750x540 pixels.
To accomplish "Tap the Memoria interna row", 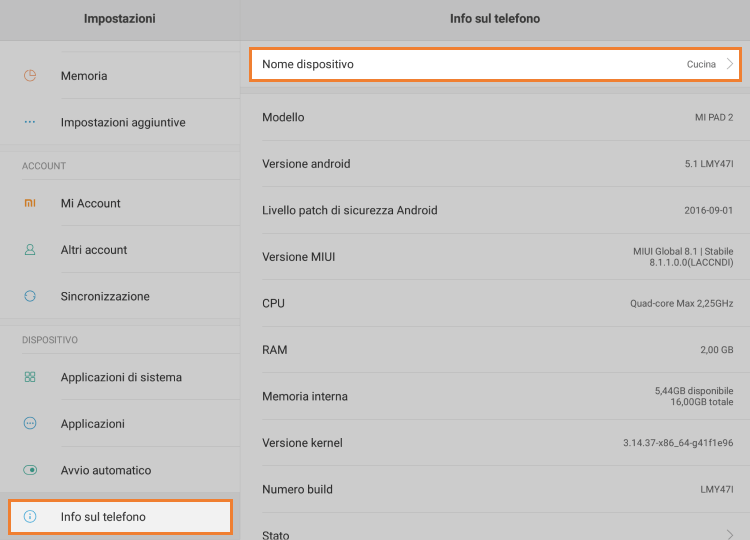I will [495, 396].
